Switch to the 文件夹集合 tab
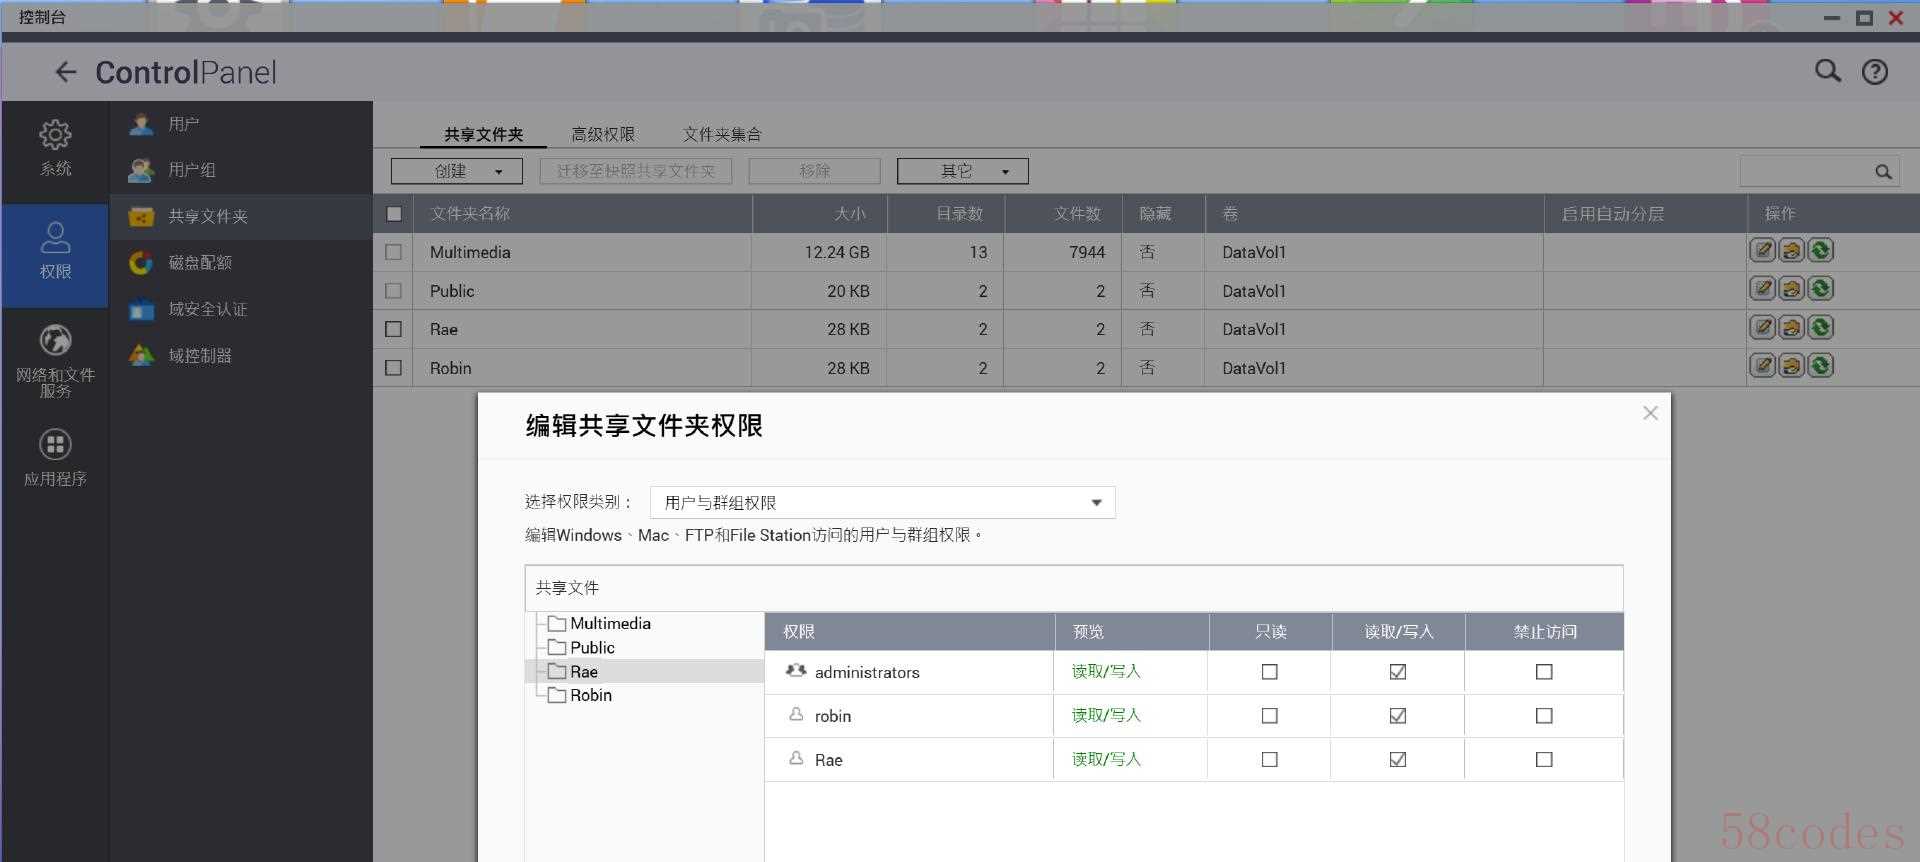 (722, 134)
